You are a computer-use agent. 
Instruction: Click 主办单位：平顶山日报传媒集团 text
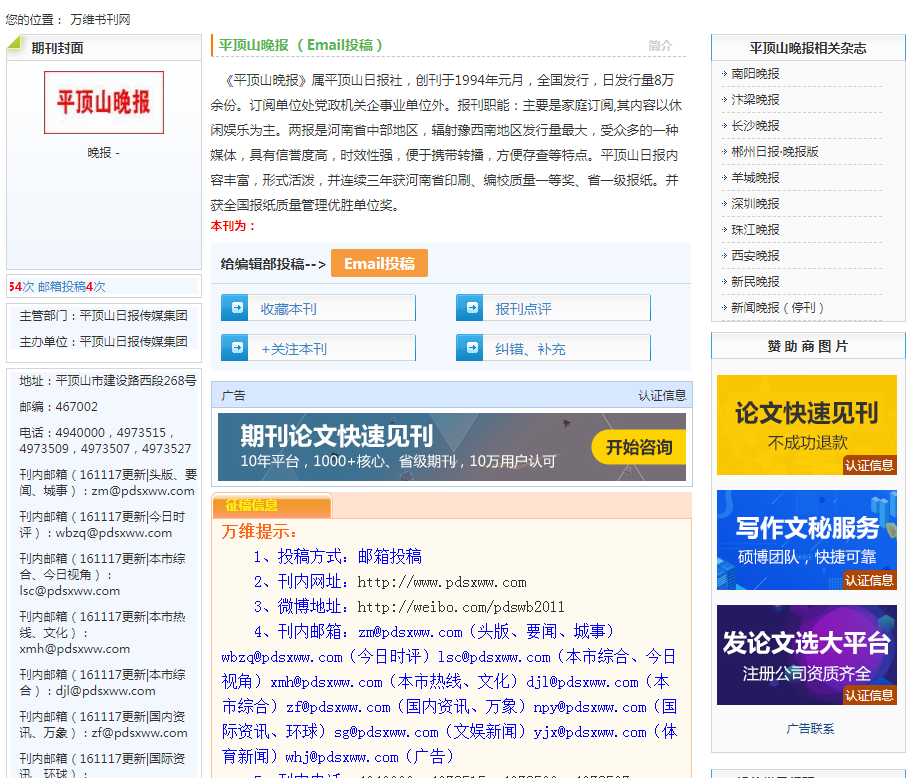pyautogui.click(x=103, y=342)
